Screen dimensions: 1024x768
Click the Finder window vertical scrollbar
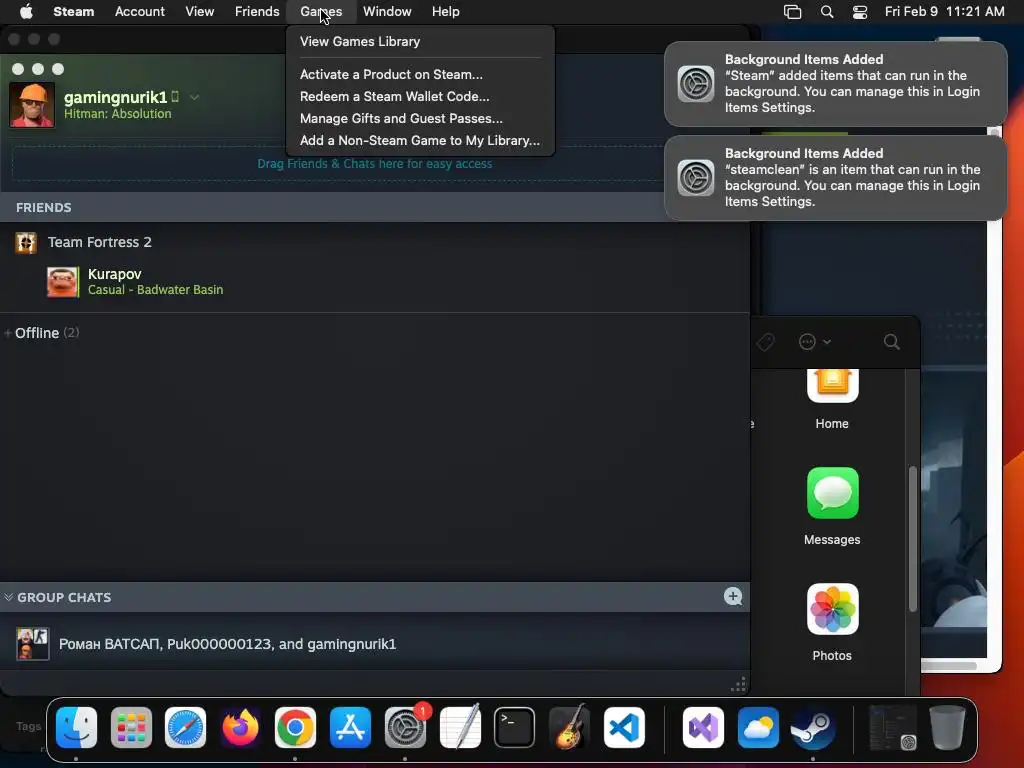(912, 539)
